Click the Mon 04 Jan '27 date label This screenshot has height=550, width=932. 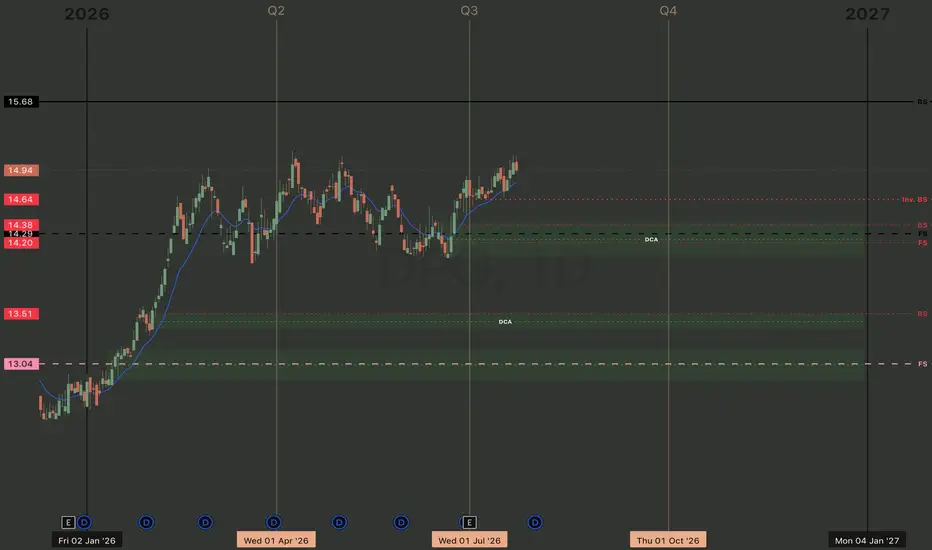(867, 540)
